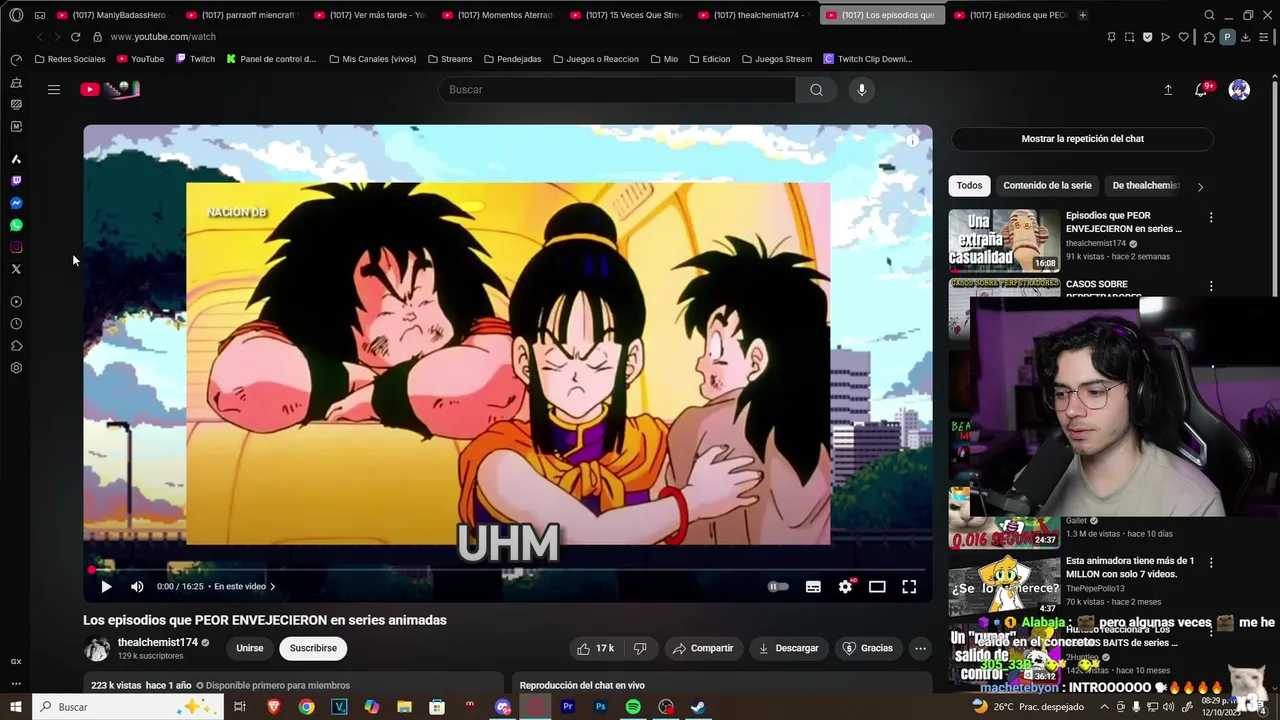The image size is (1280, 720).
Task: Open options for 'Episodios que PEOR' recommendation
Action: point(1211,217)
